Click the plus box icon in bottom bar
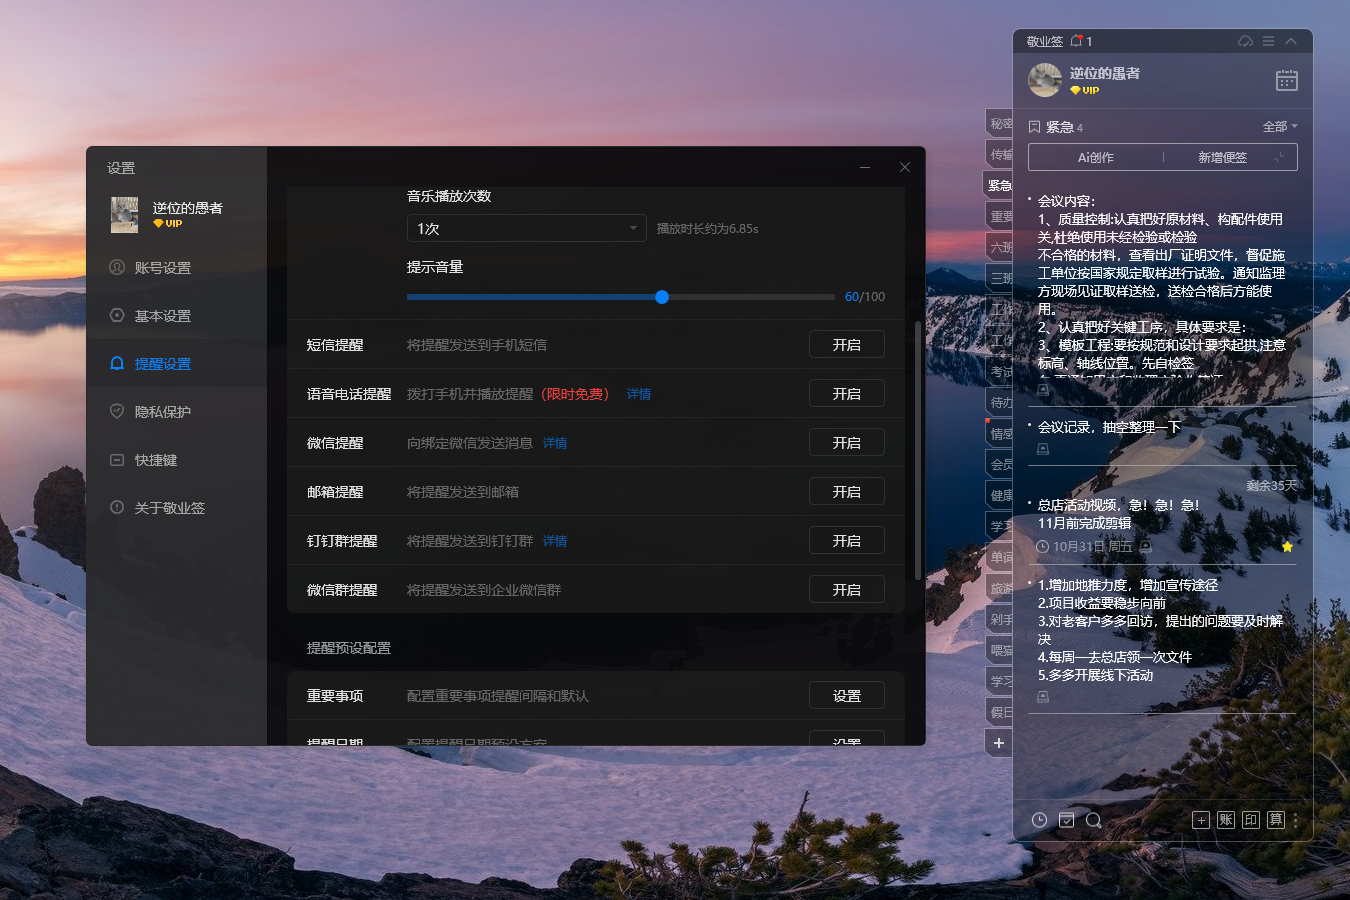The height and width of the screenshot is (900, 1350). tap(1201, 820)
